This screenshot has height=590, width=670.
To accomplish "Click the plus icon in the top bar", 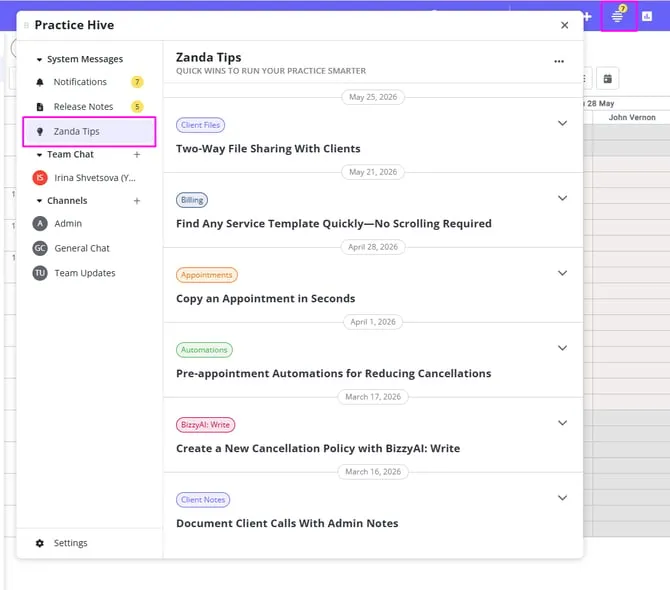I will [588, 17].
